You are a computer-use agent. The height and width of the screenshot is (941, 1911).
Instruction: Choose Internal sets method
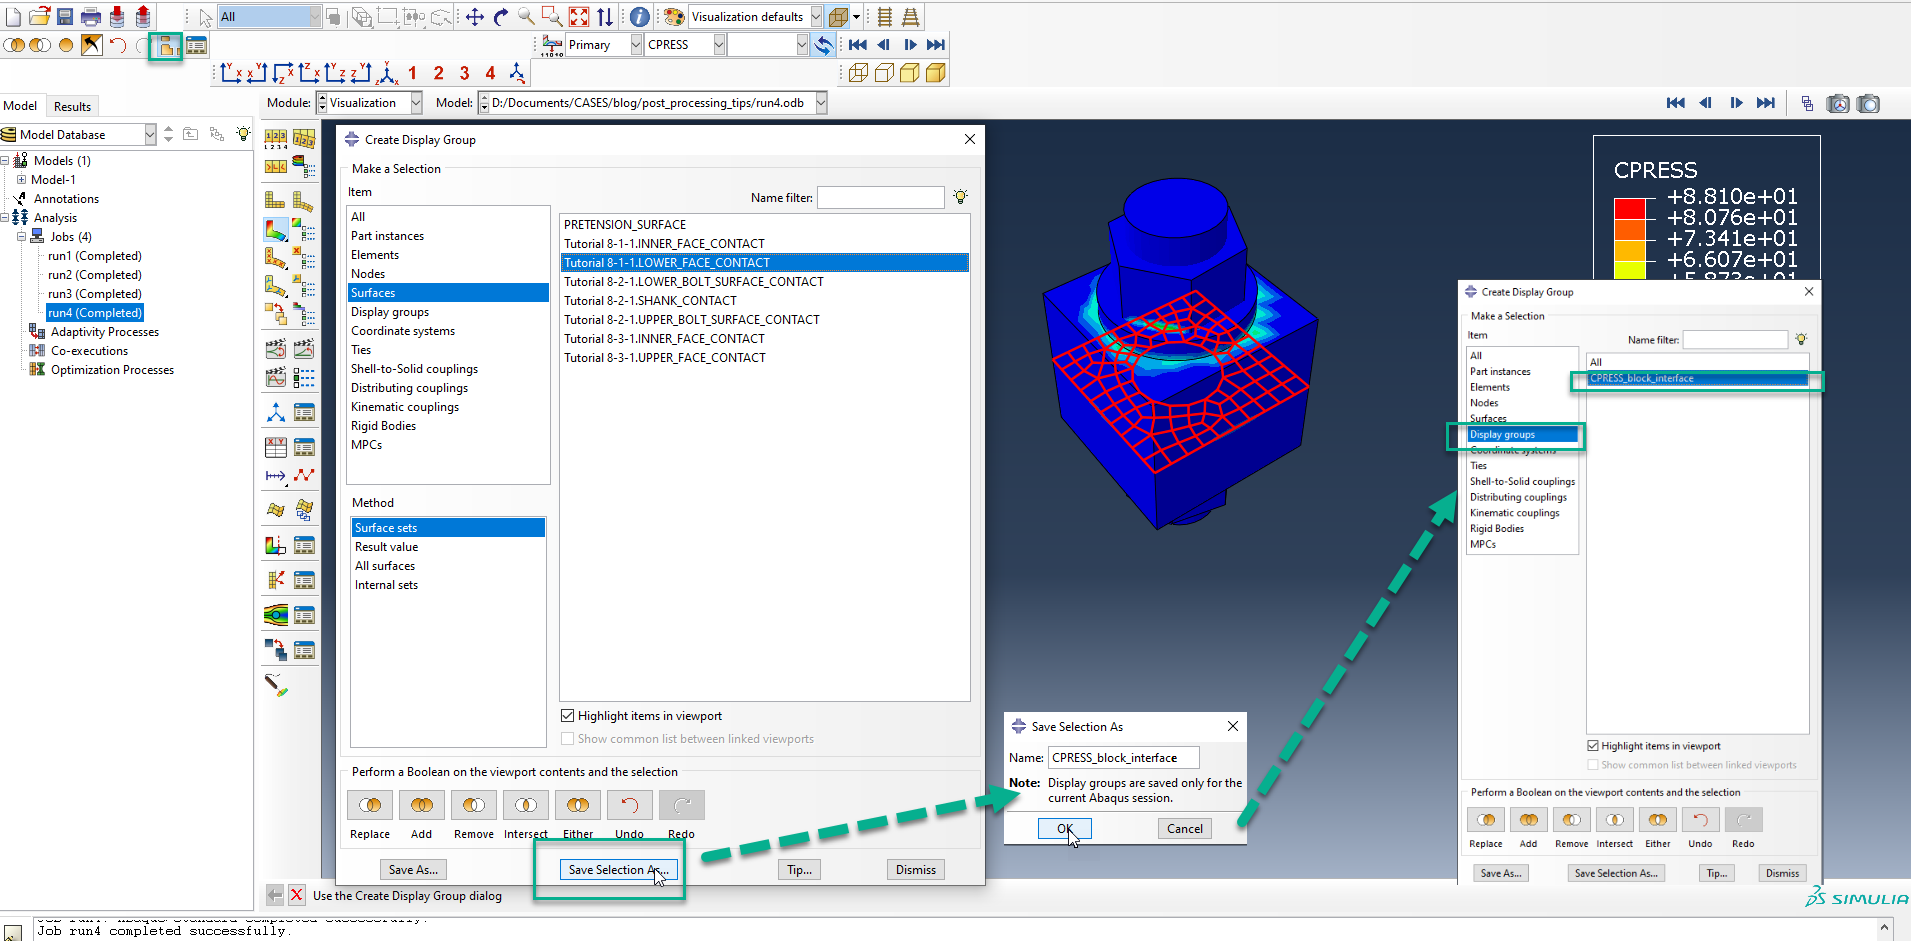pos(387,585)
